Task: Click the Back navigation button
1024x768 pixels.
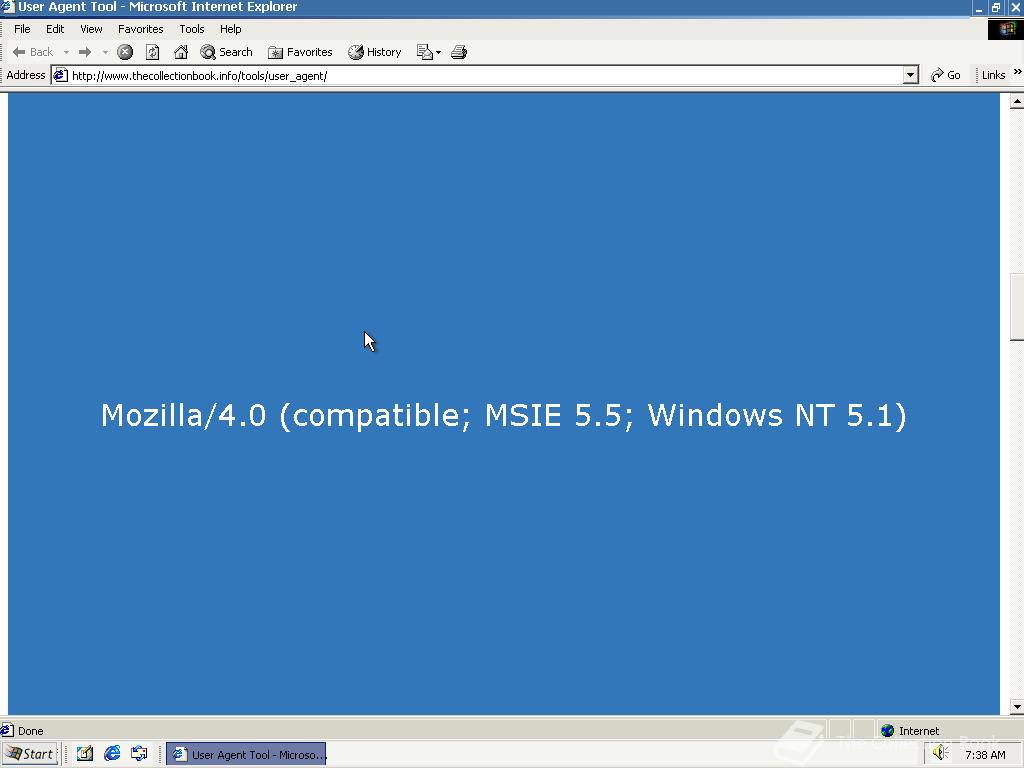Action: point(33,52)
